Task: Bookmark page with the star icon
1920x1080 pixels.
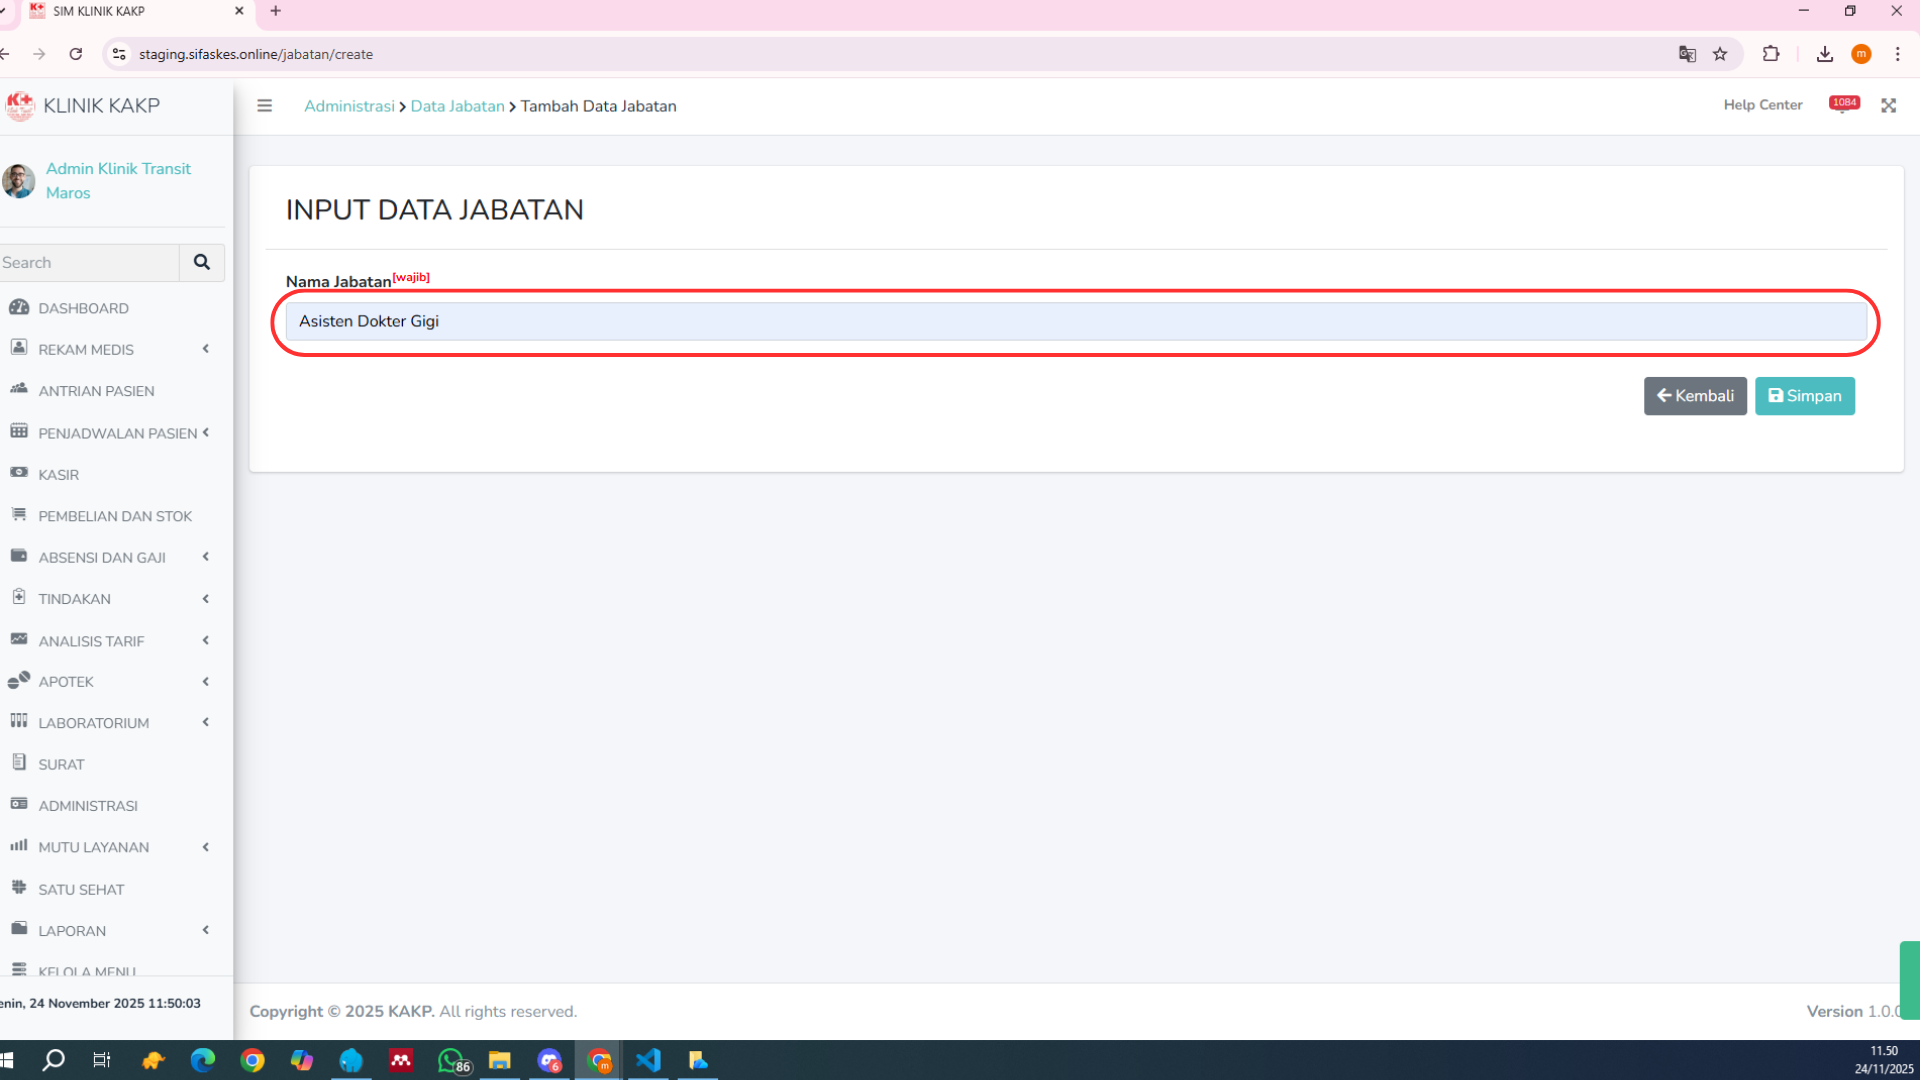Action: click(x=1720, y=54)
